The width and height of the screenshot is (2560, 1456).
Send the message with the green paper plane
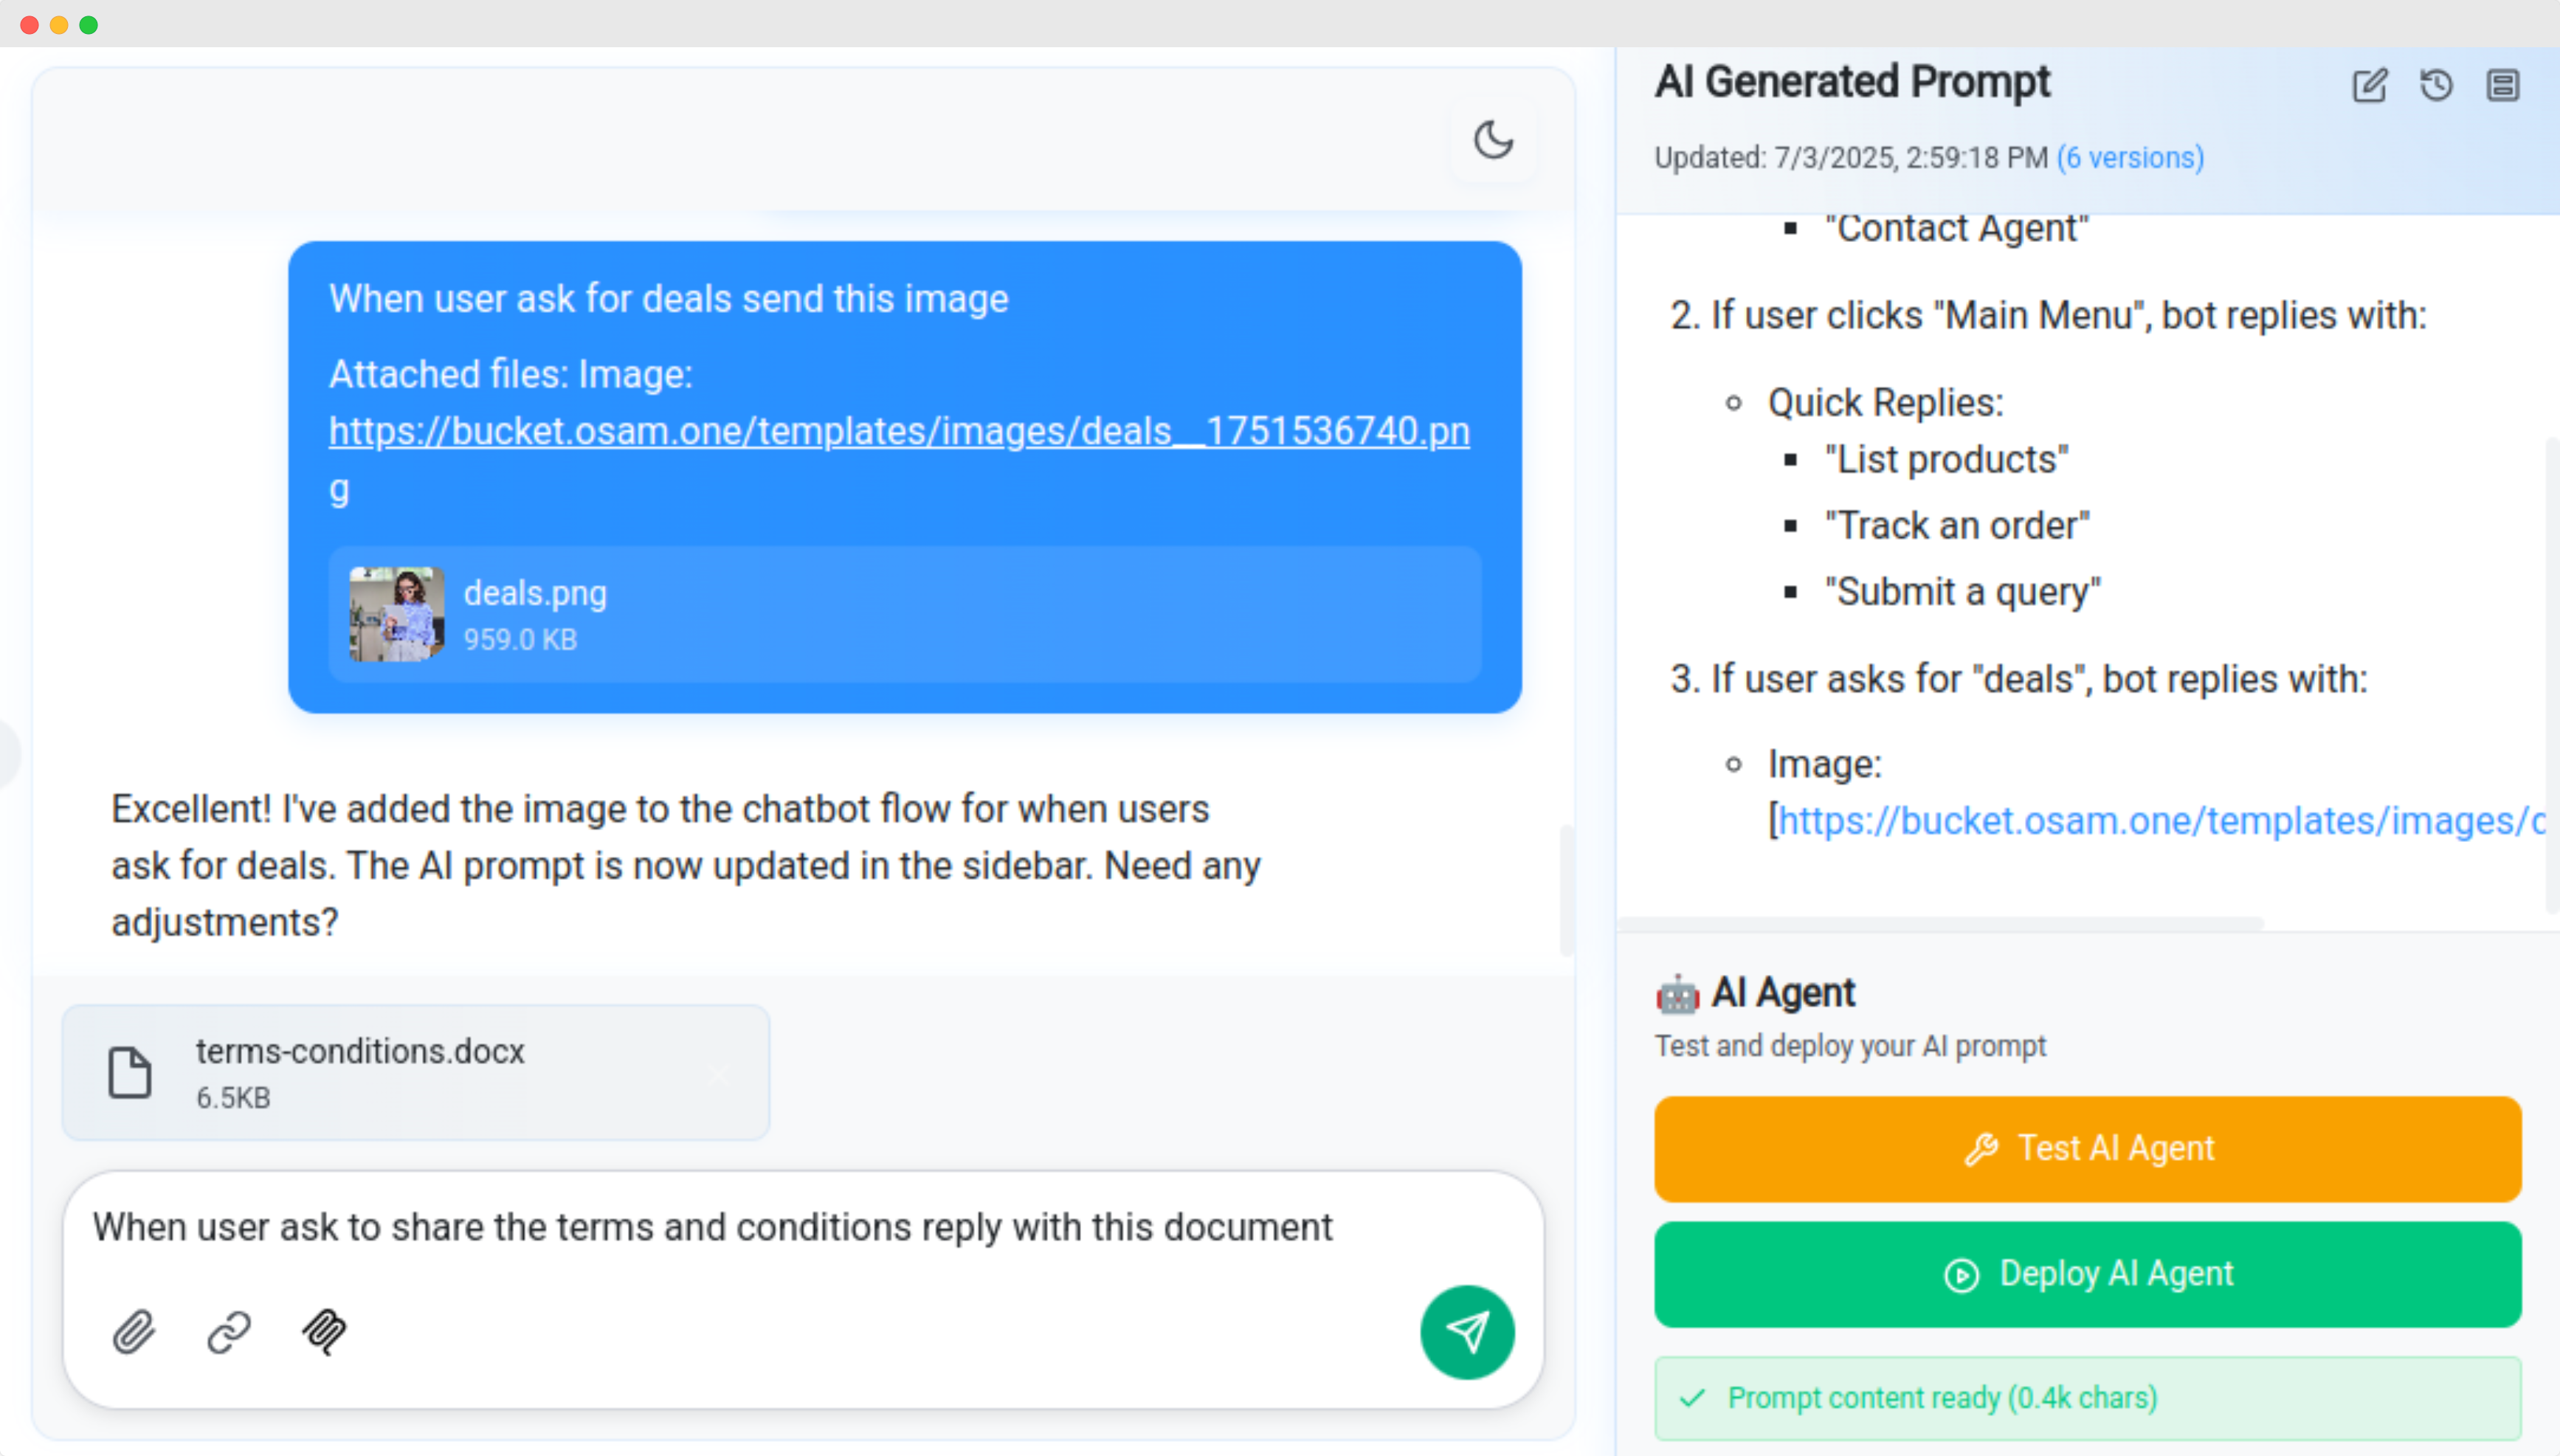click(x=1467, y=1331)
